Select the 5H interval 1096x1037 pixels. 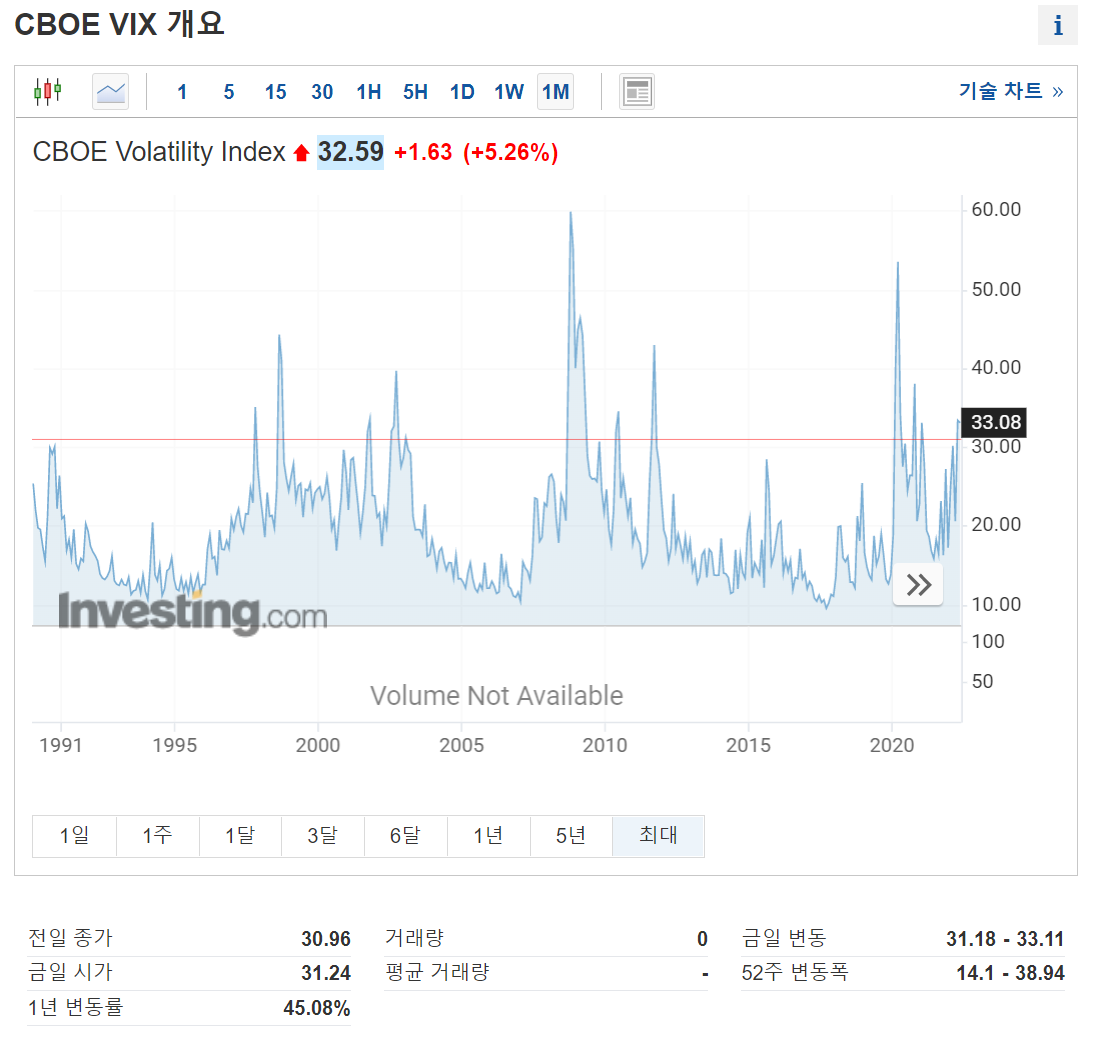coord(415,92)
